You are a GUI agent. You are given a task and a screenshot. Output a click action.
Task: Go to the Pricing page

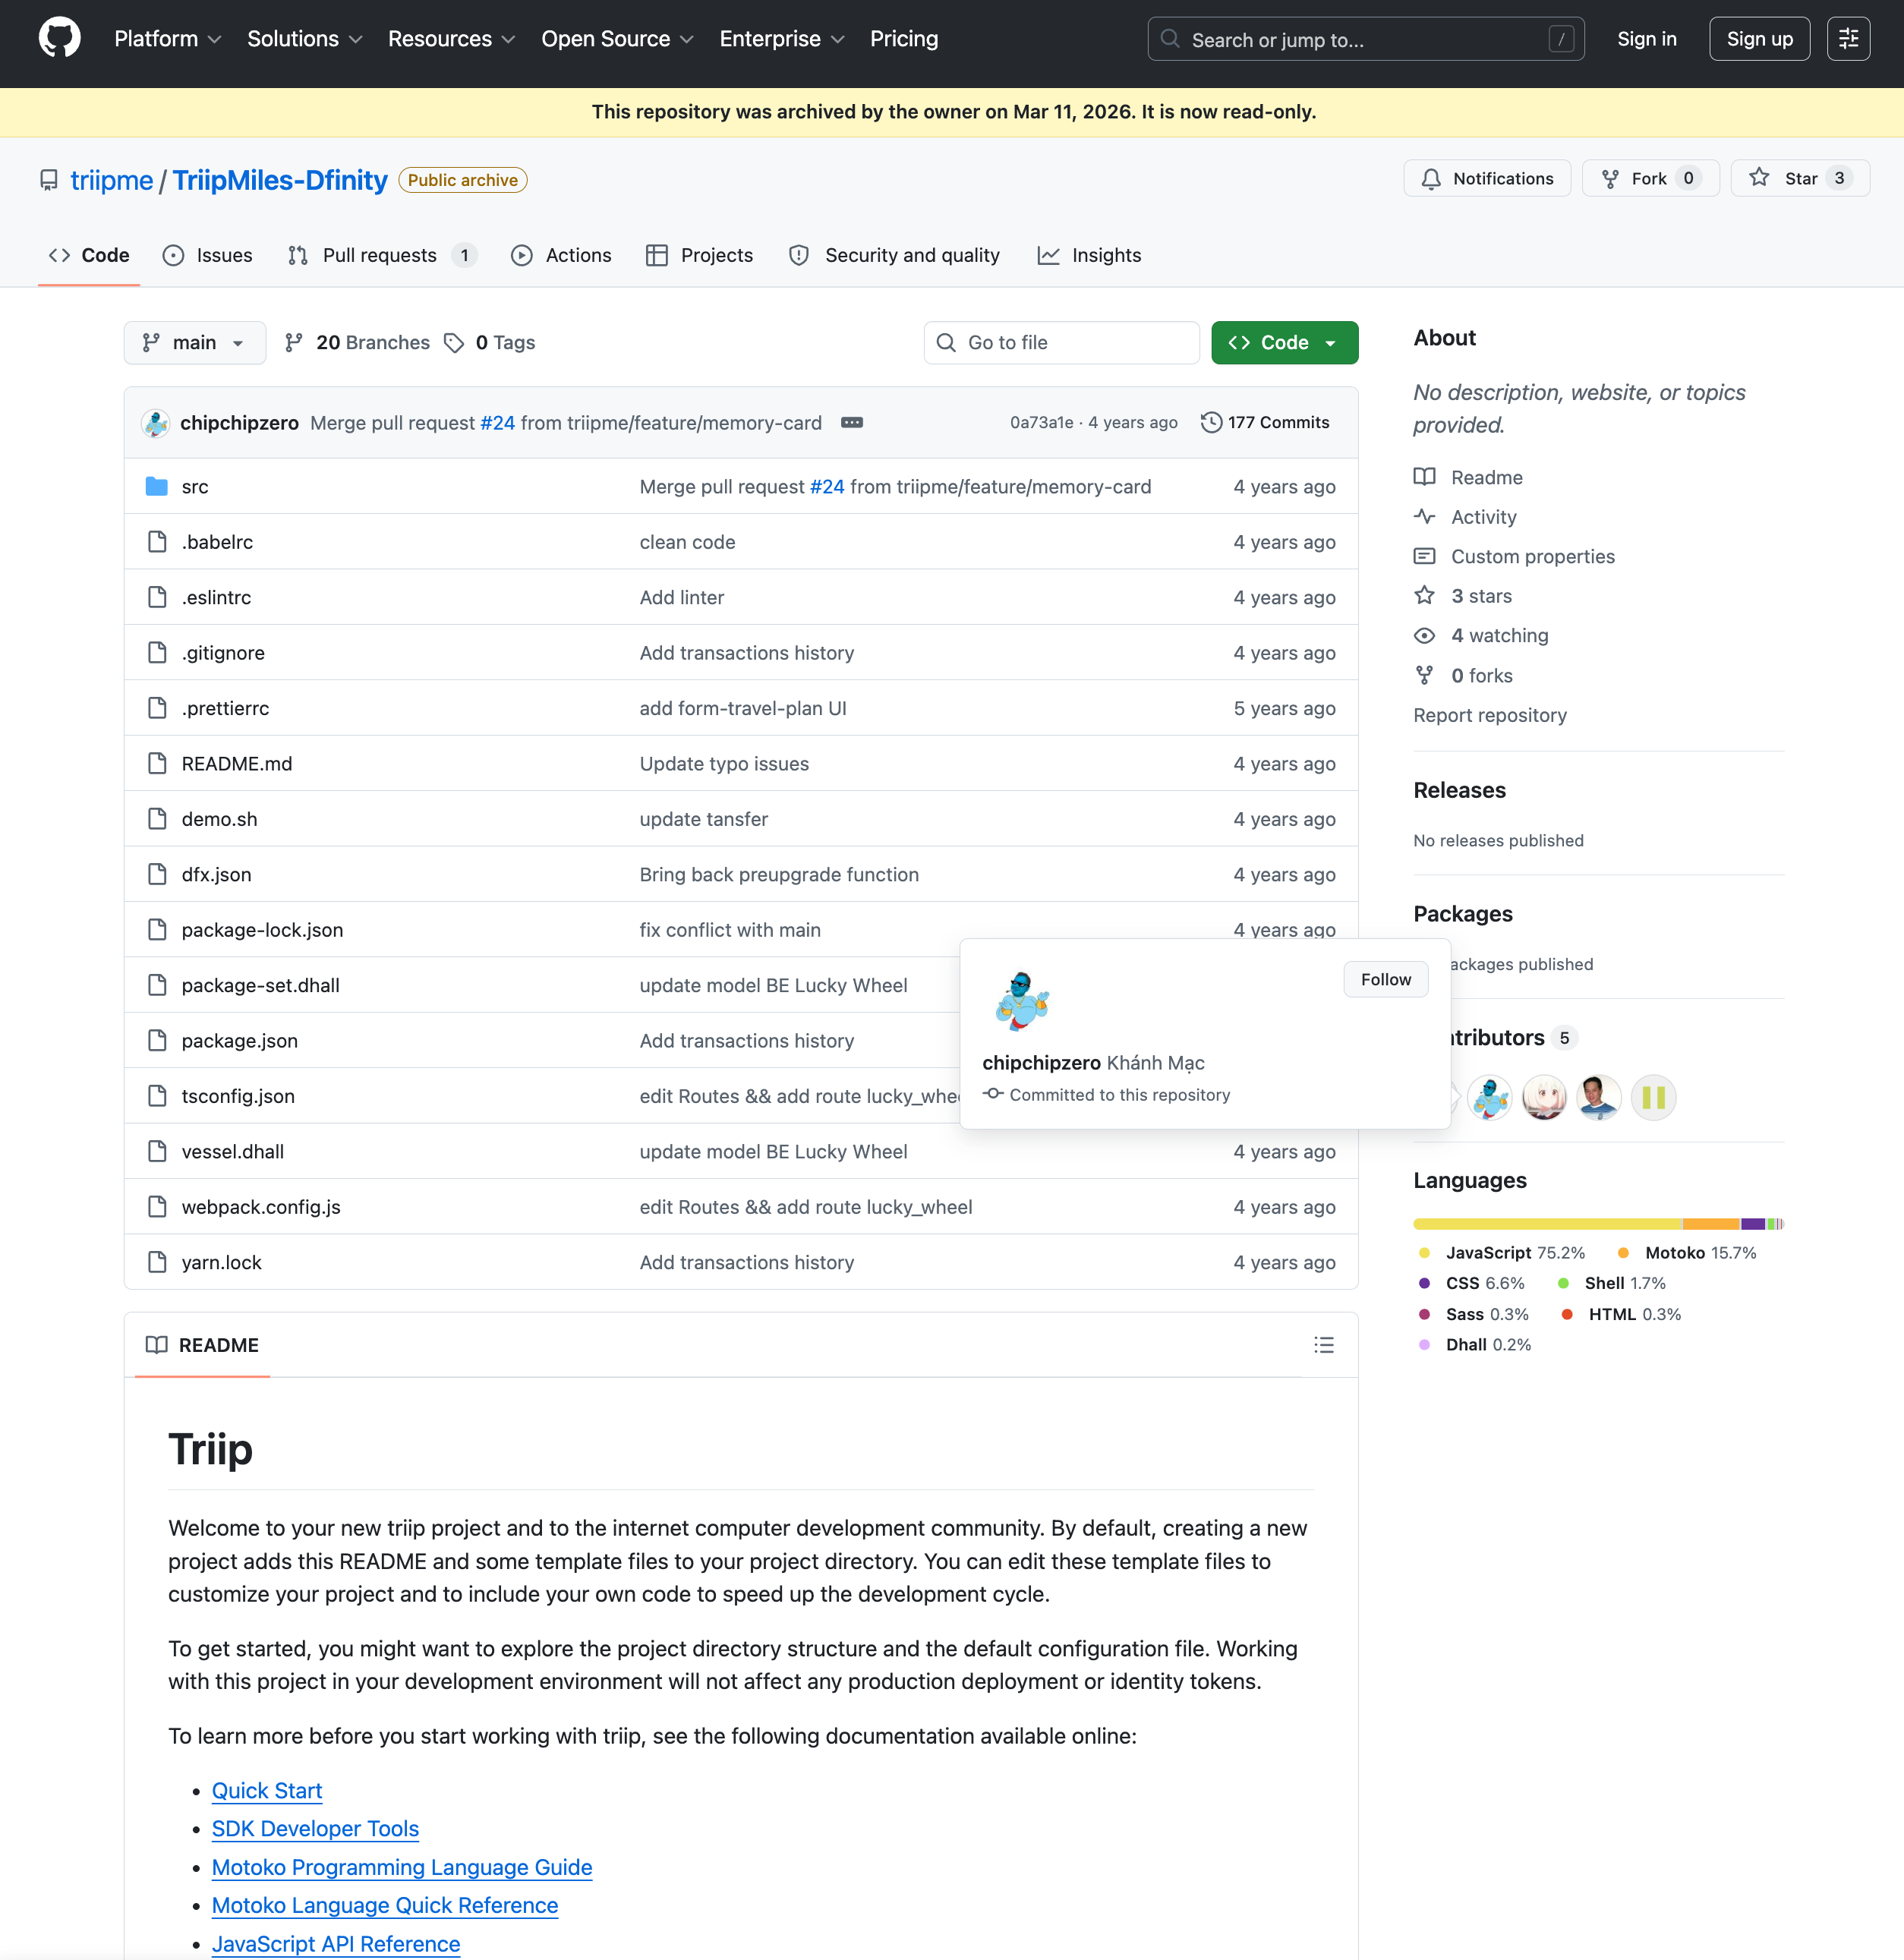tap(903, 39)
